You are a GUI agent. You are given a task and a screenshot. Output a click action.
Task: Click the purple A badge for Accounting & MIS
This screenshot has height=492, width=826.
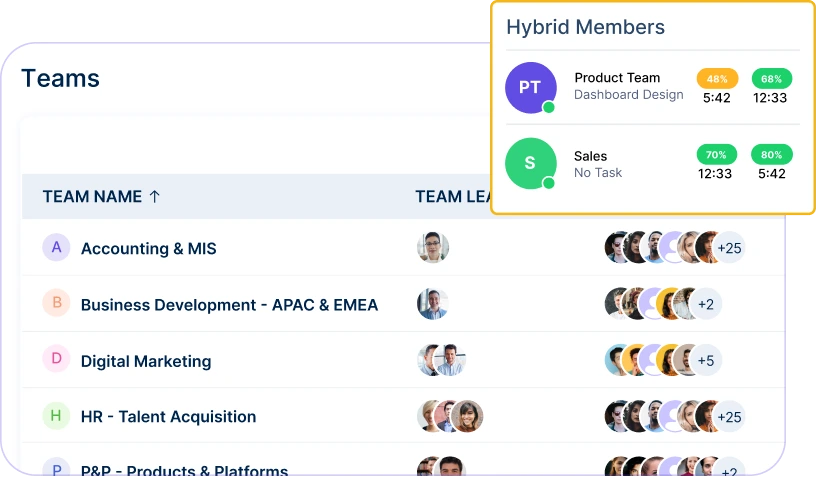coord(56,247)
